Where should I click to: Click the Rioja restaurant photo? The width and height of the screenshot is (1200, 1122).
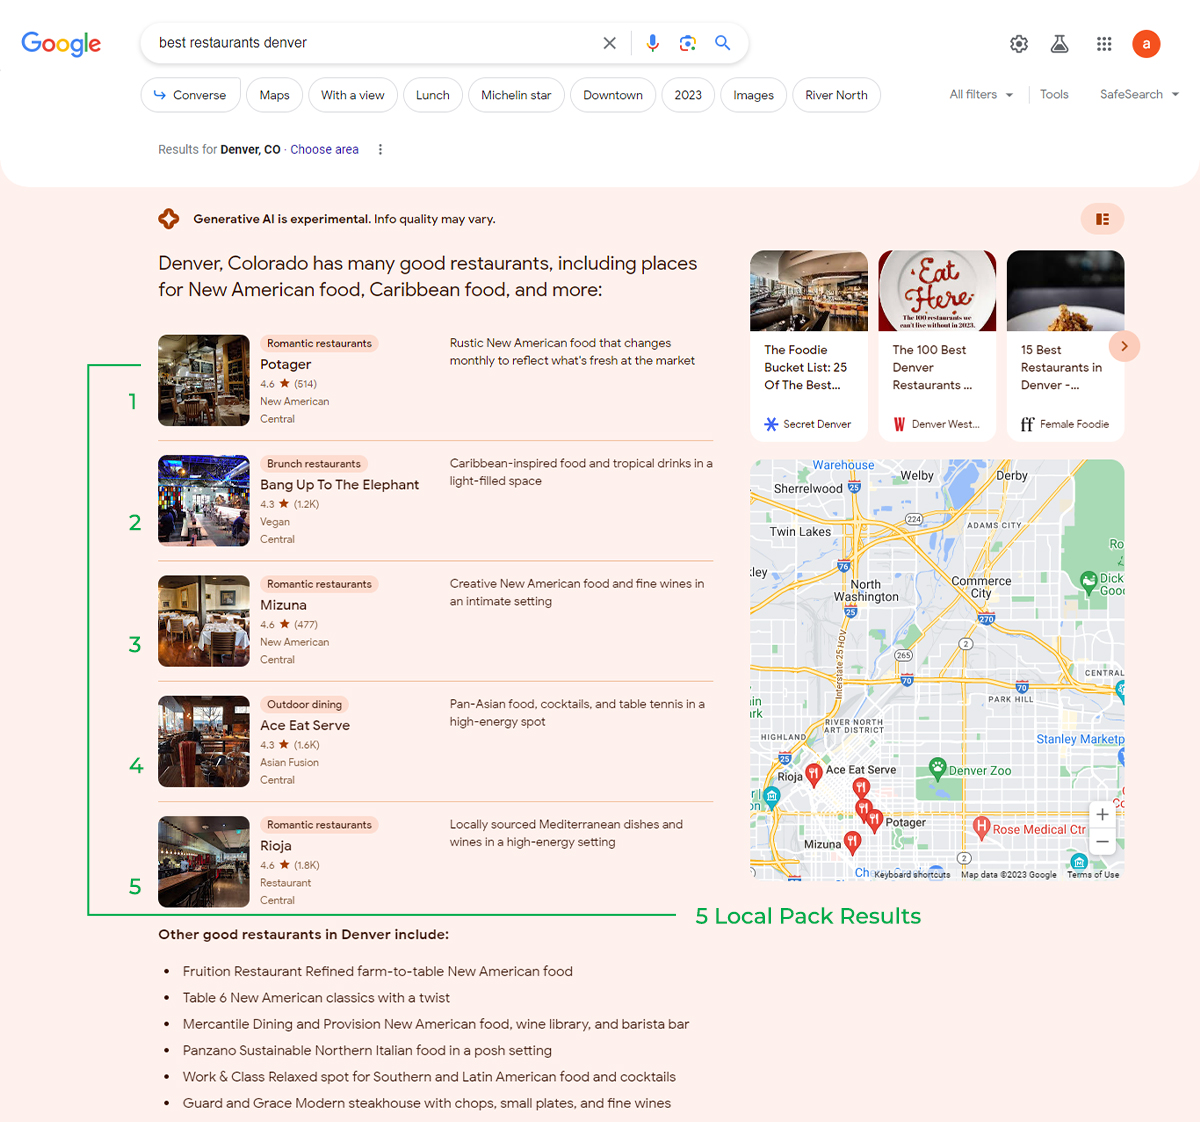204,862
